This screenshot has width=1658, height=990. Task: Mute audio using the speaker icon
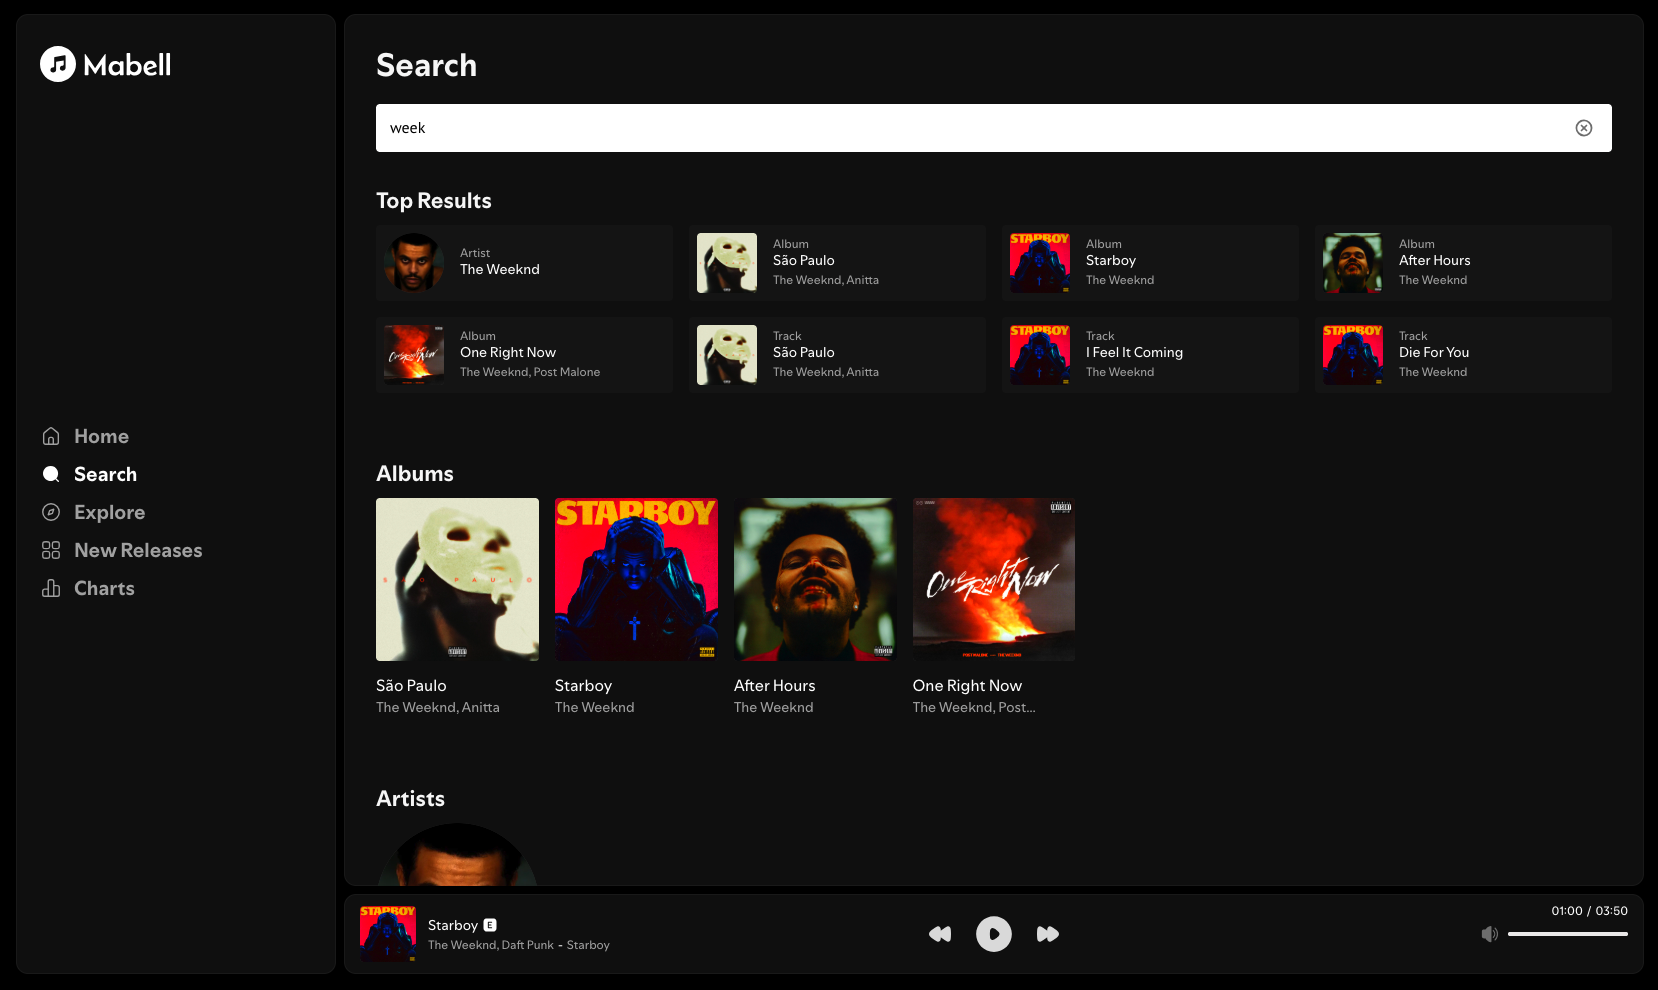tap(1489, 934)
